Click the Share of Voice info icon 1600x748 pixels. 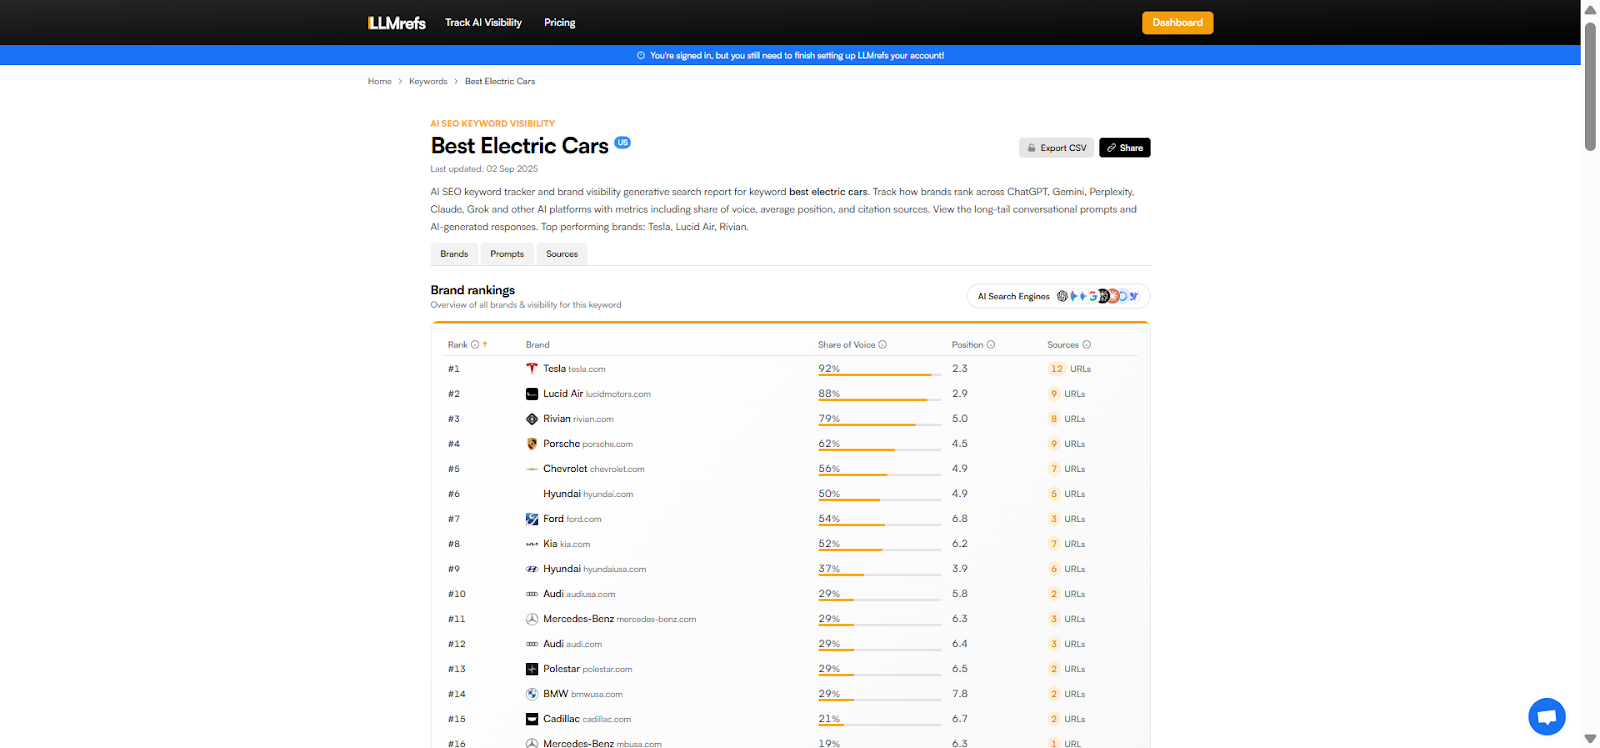point(882,345)
